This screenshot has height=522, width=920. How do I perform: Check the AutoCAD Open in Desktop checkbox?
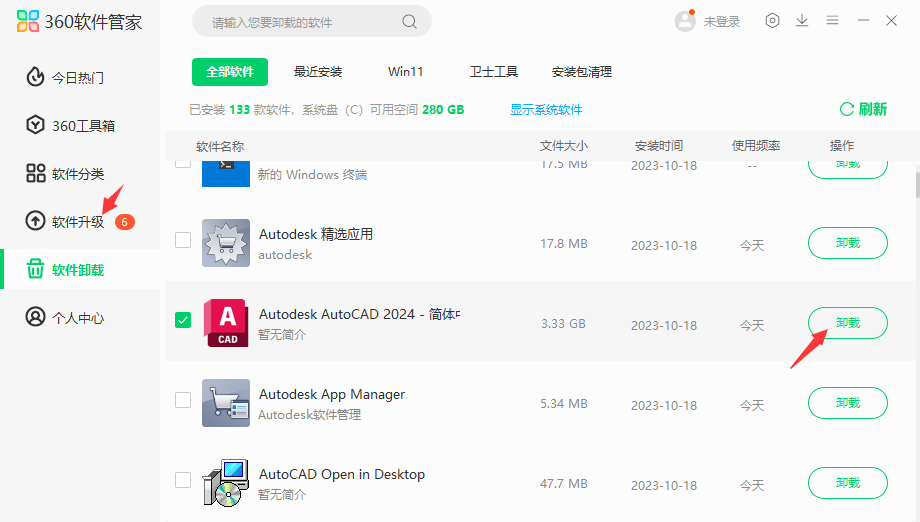tap(183, 480)
